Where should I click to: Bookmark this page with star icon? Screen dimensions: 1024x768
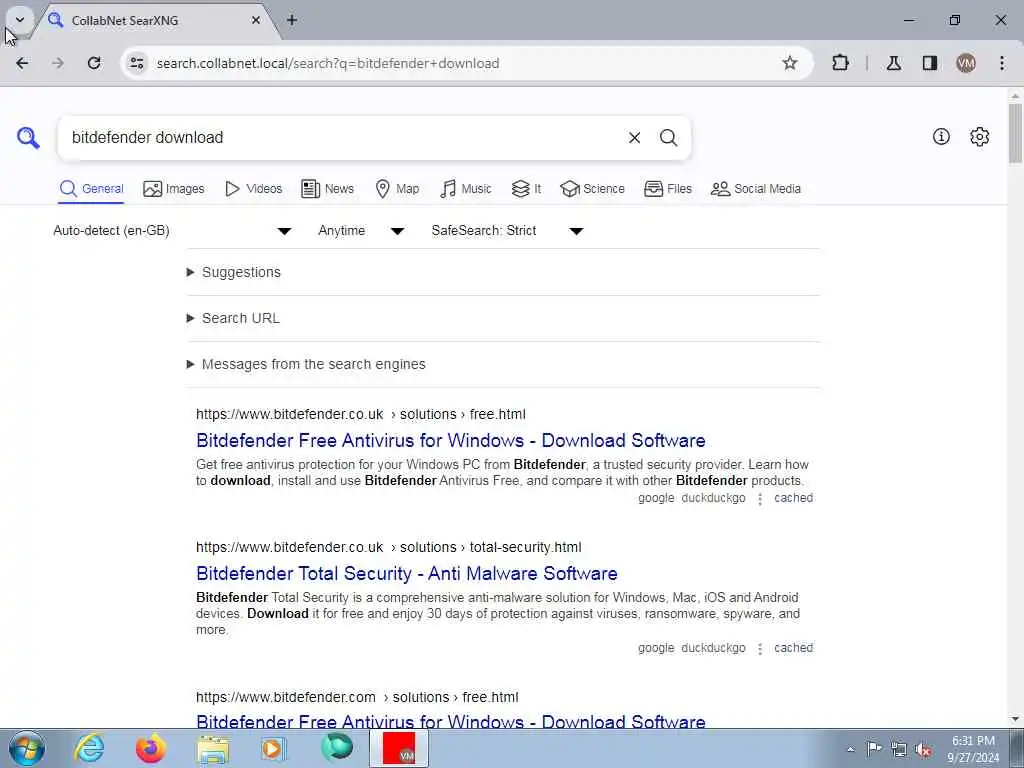point(790,63)
